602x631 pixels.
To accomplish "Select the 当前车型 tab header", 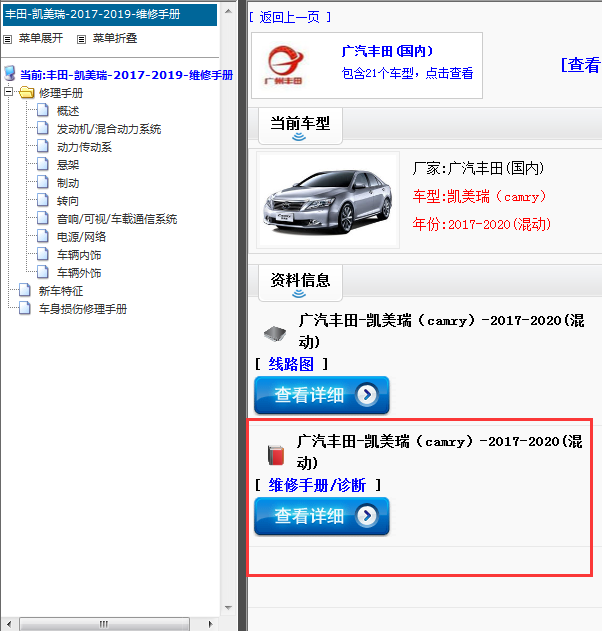I will click(x=300, y=126).
